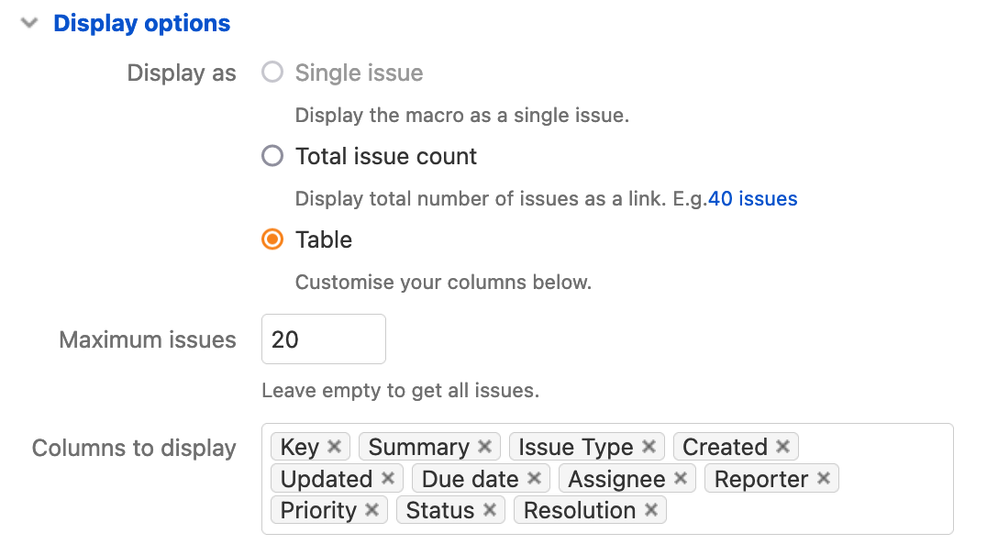Screen dimensions: 998x556
Task: Remove the Reporter column tag
Action: (823, 479)
